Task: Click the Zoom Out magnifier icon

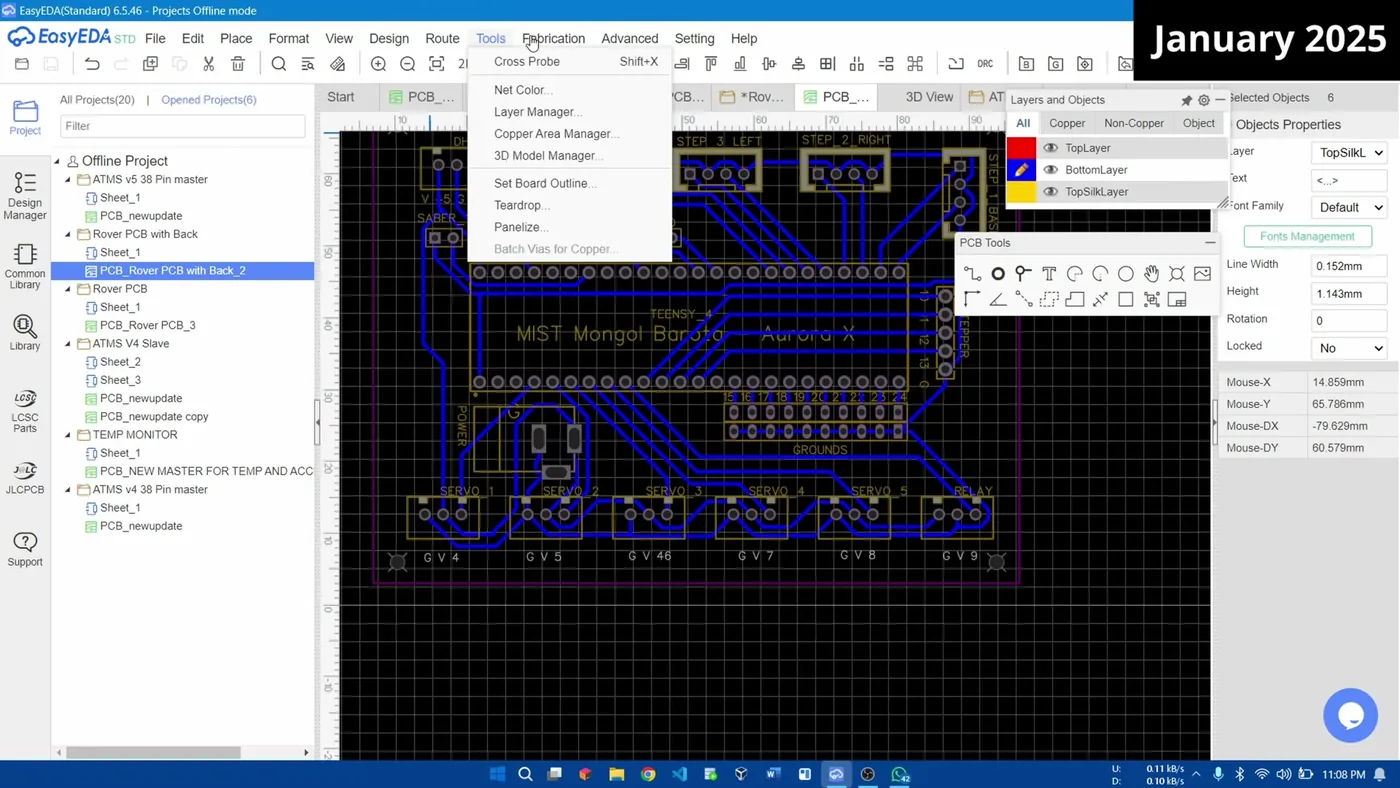Action: pyautogui.click(x=407, y=64)
